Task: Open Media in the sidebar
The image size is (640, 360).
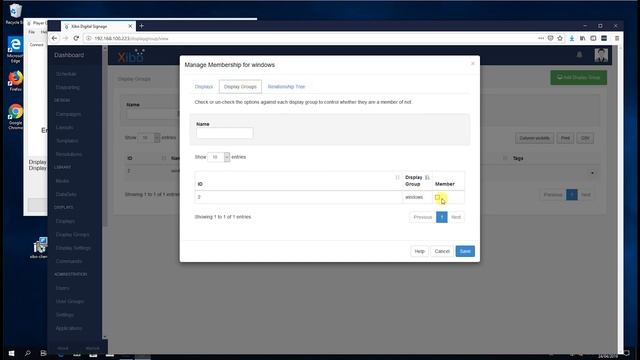Action: (62, 181)
